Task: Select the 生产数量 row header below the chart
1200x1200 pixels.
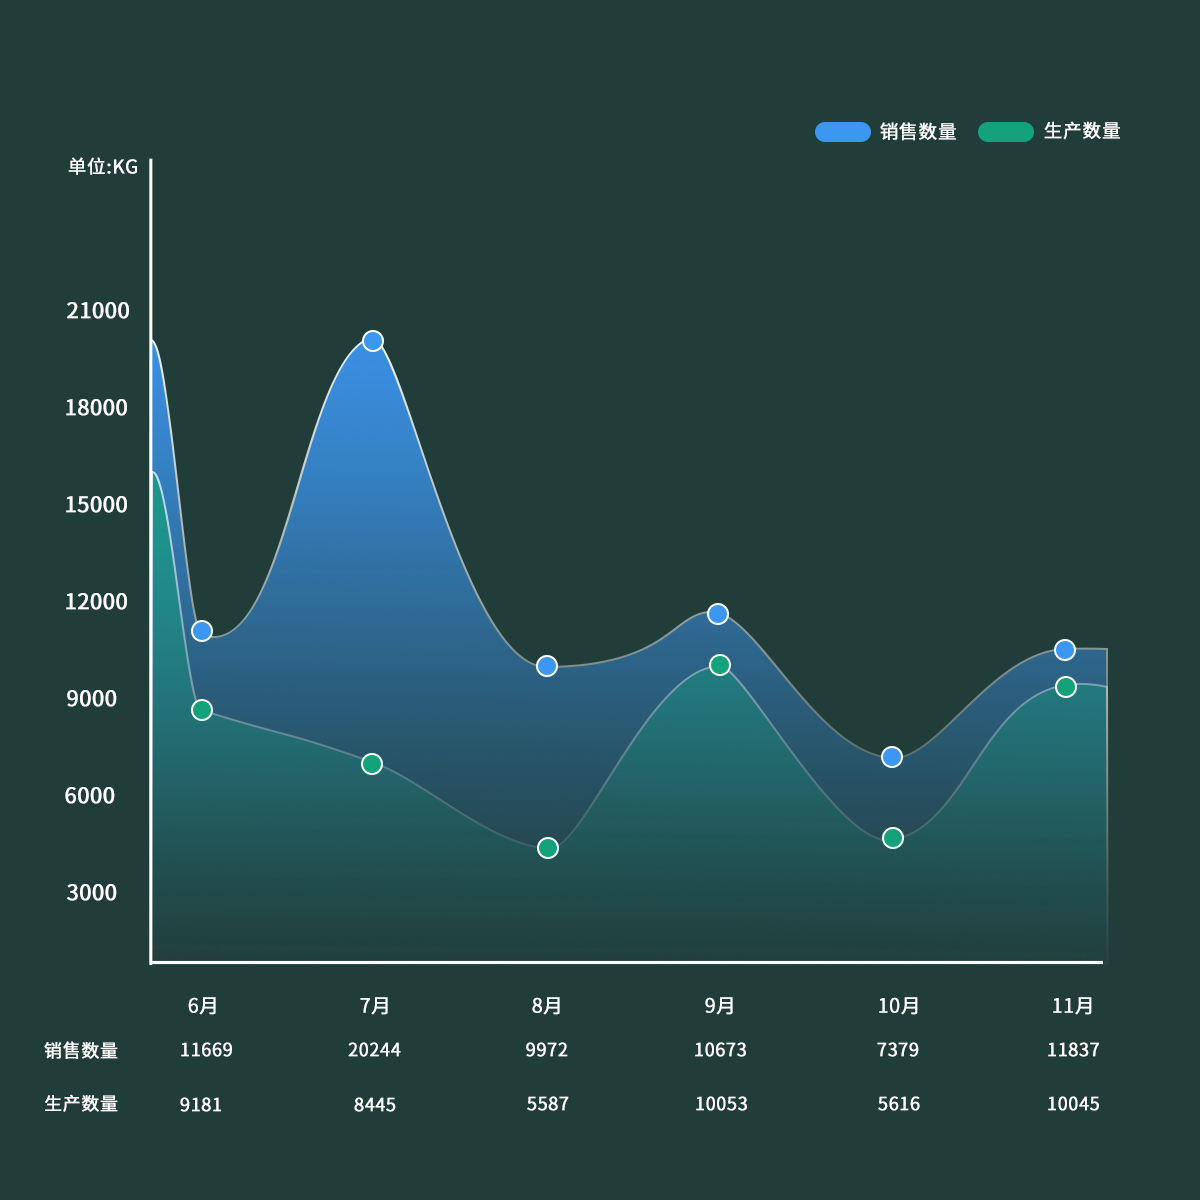Action: (81, 1104)
